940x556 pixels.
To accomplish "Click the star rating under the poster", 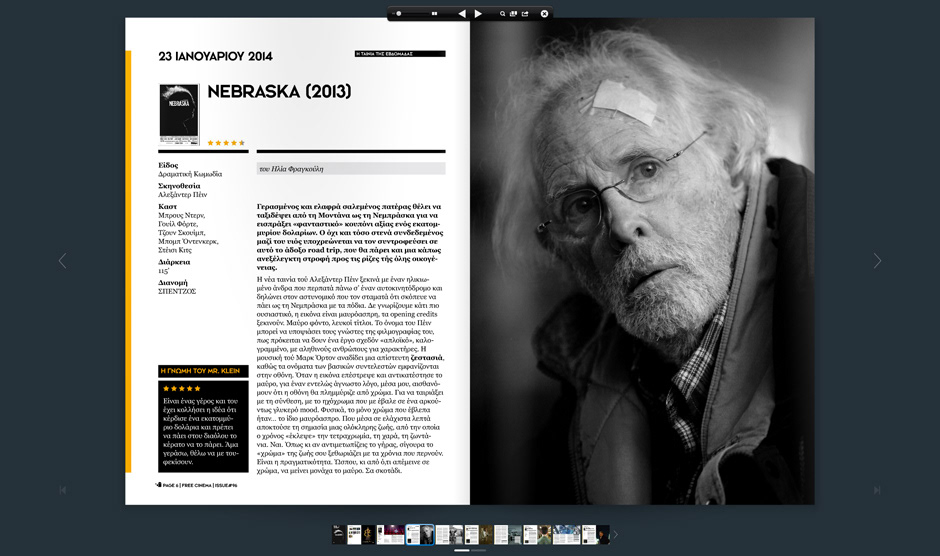I will pyautogui.click(x=226, y=143).
